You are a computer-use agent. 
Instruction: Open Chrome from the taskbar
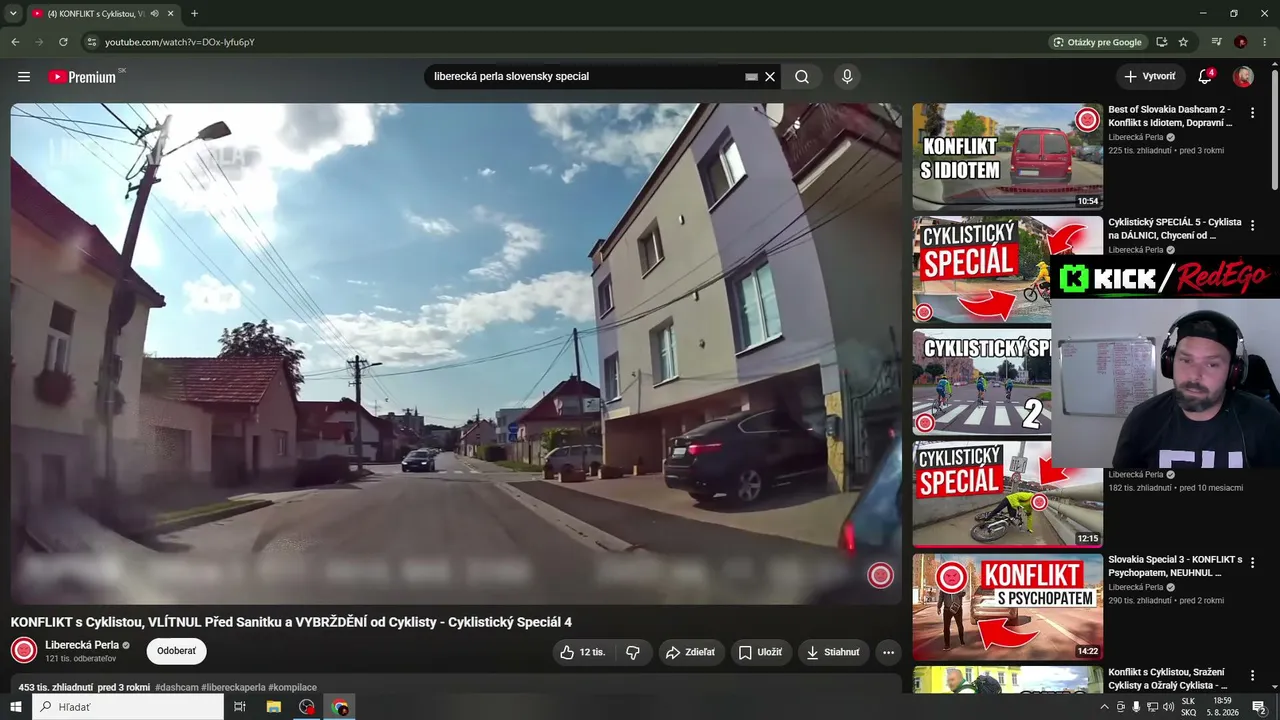coord(341,707)
